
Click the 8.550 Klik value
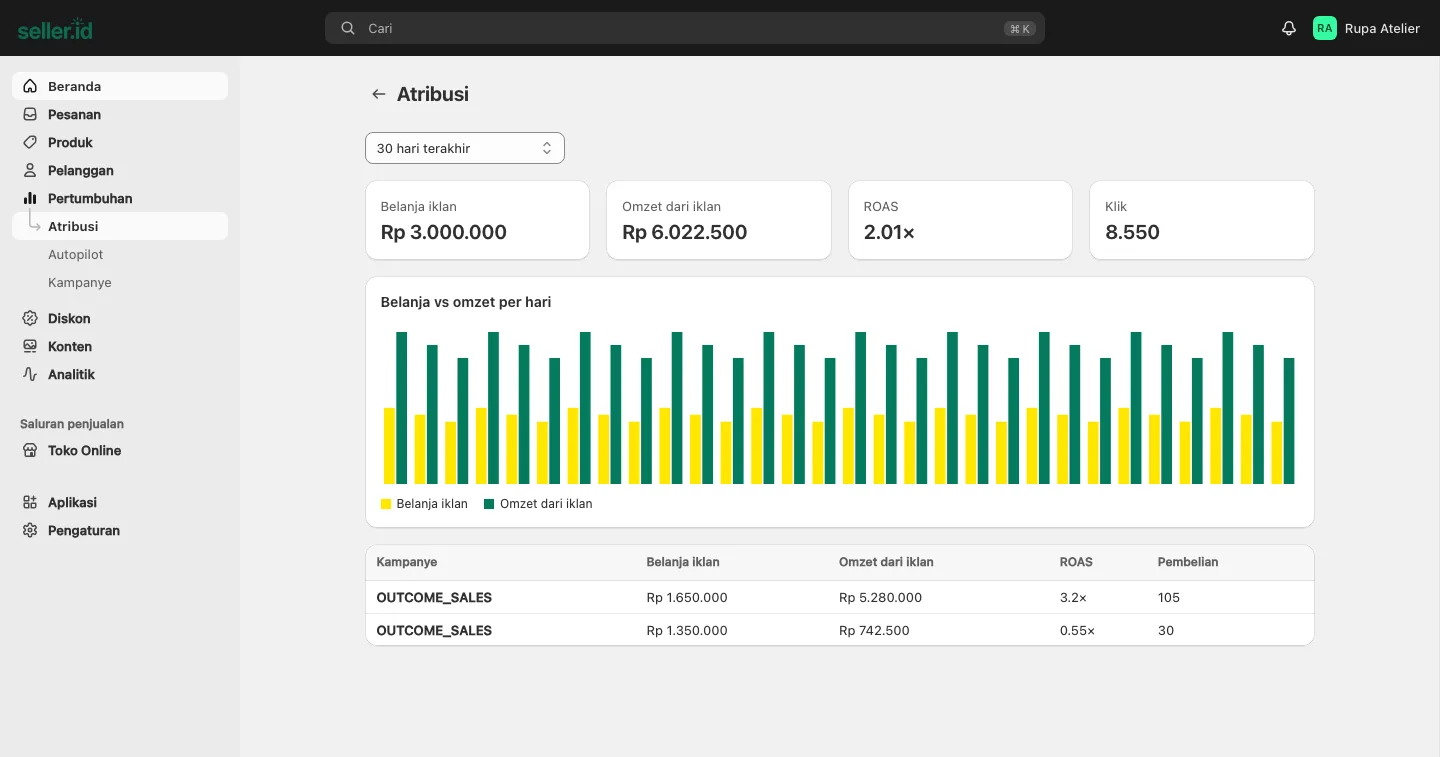click(1132, 232)
